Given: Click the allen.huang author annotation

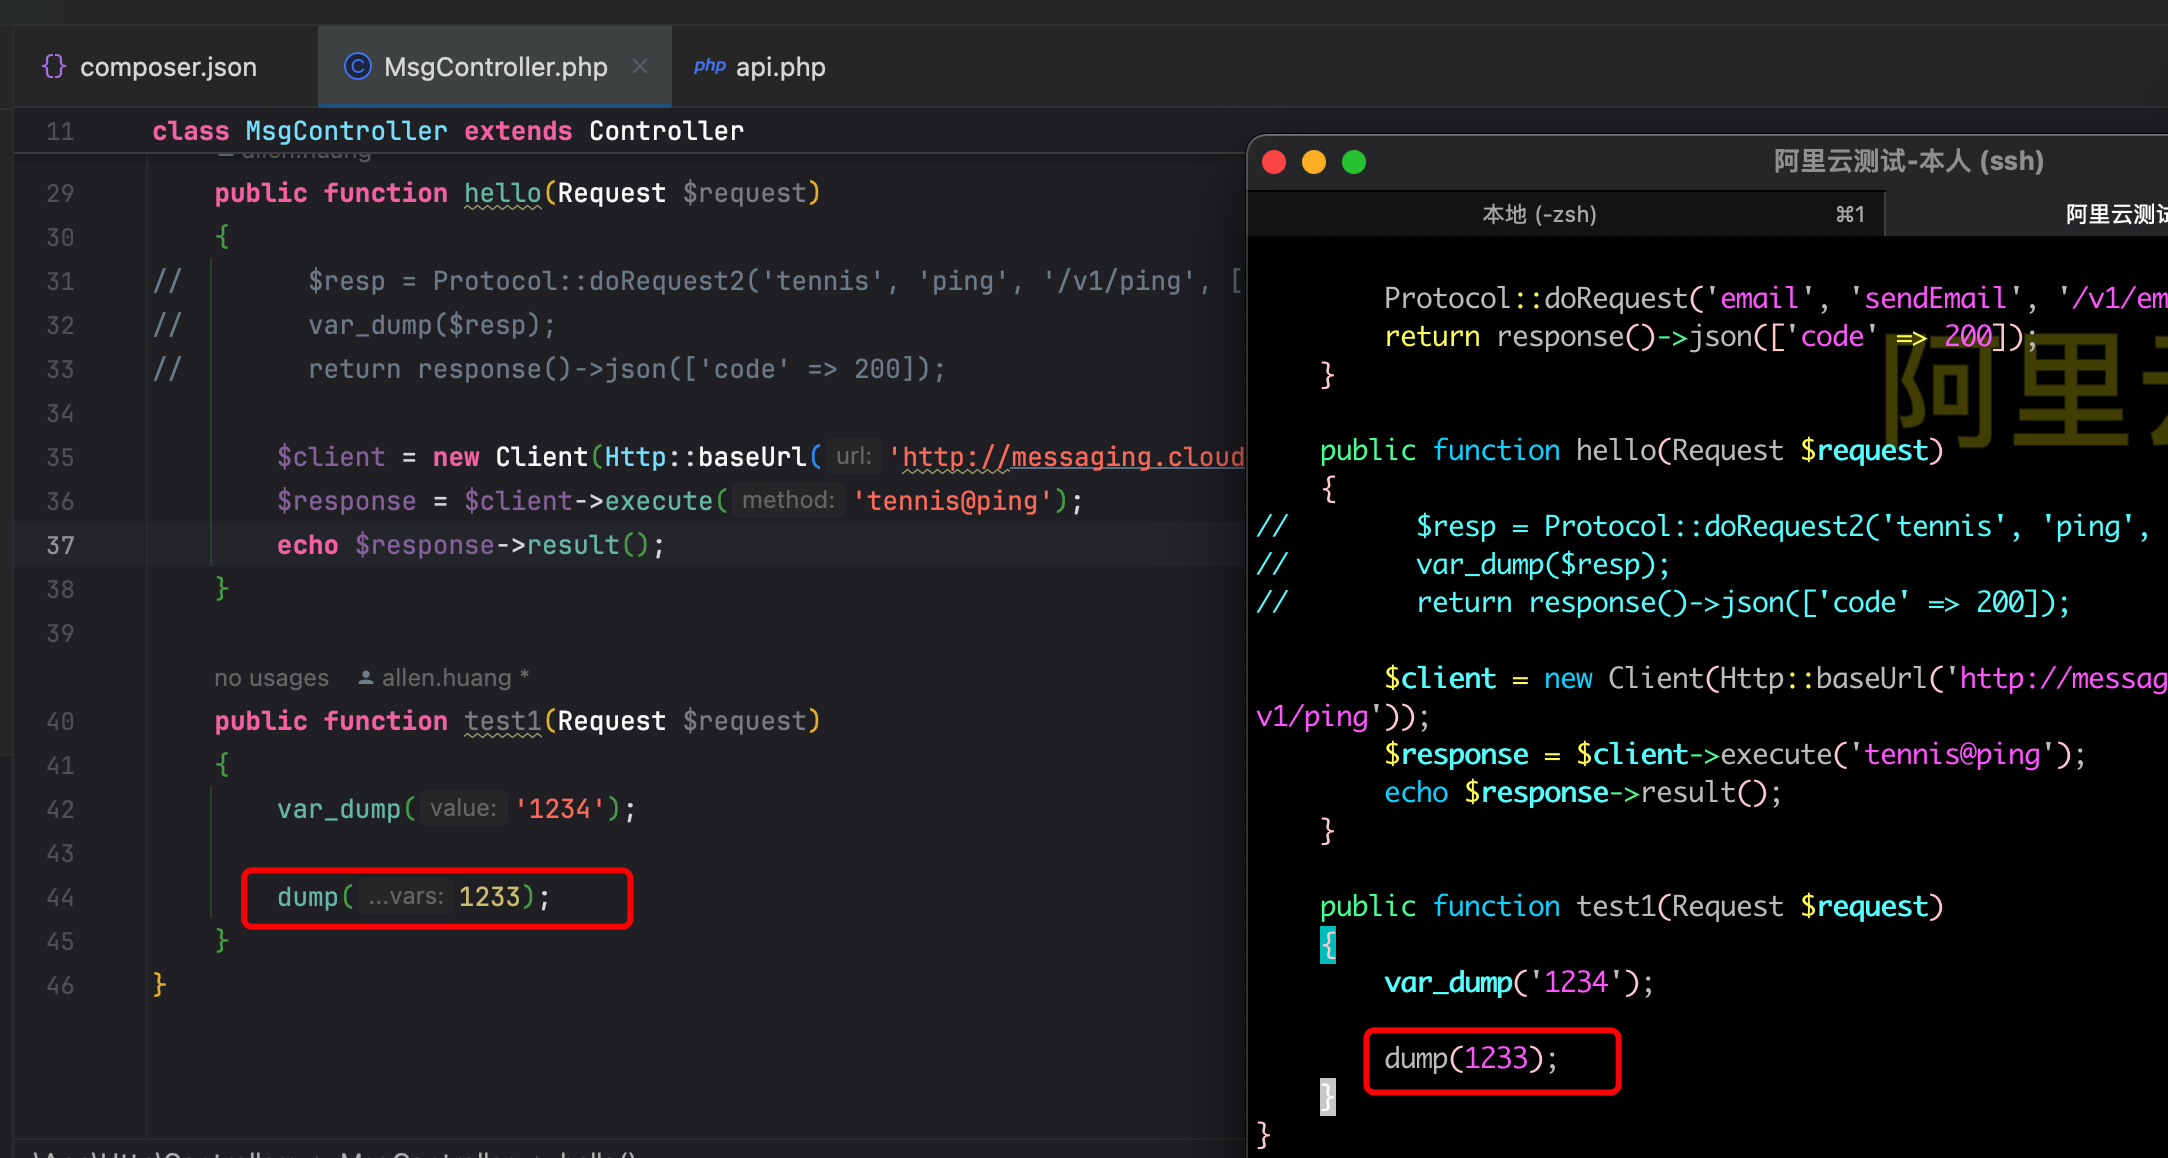Looking at the screenshot, I should tap(446, 678).
